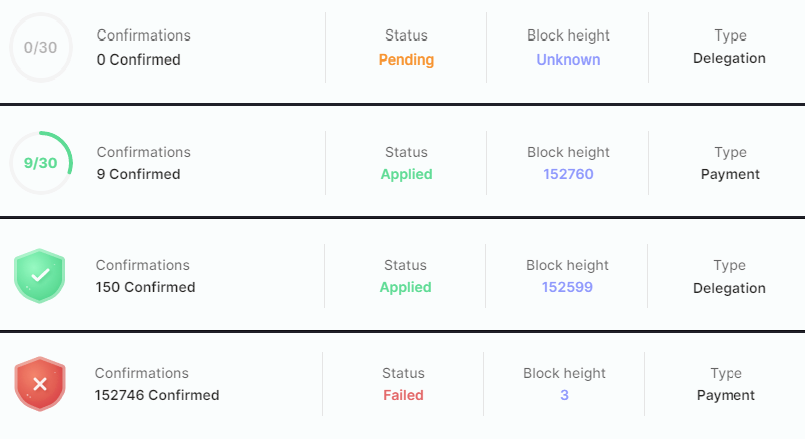
Task: Click the red failed shield icon
Action: coord(39,384)
